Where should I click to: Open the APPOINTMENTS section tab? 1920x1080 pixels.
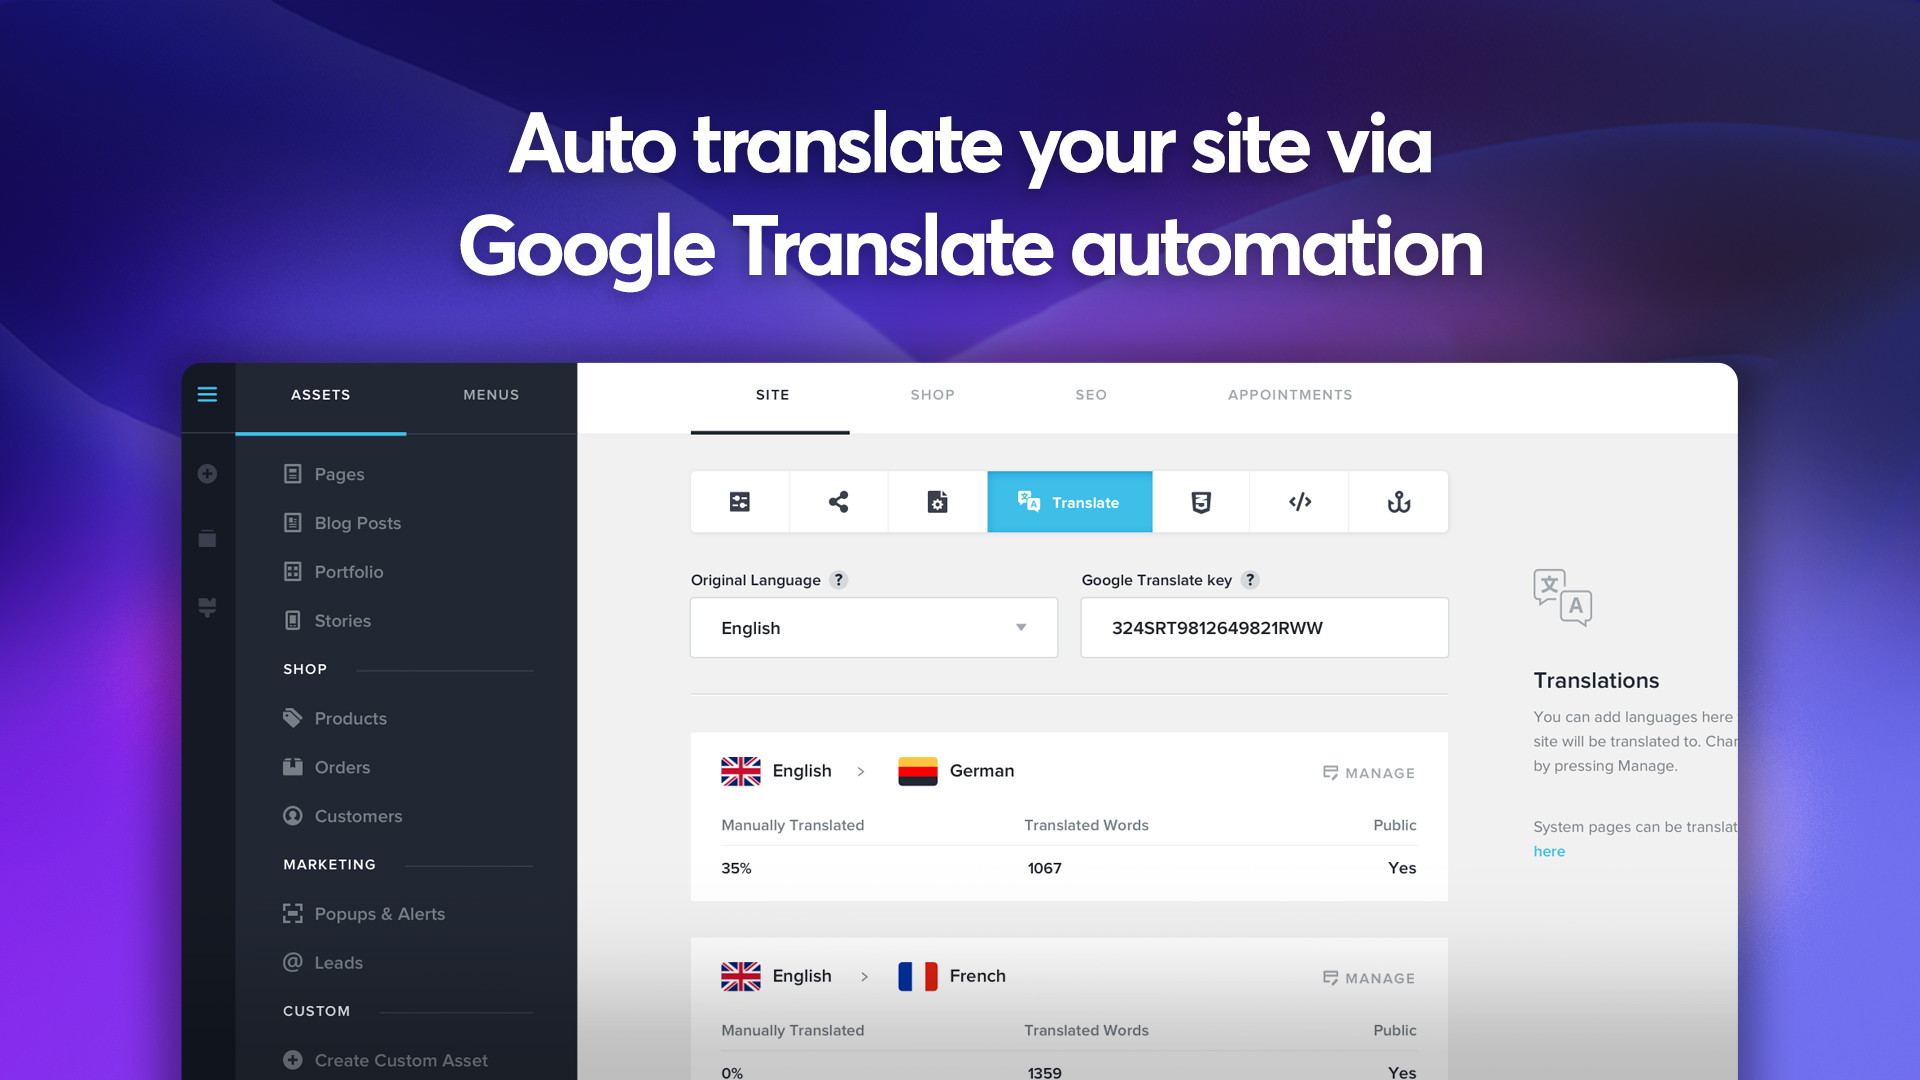[1290, 394]
